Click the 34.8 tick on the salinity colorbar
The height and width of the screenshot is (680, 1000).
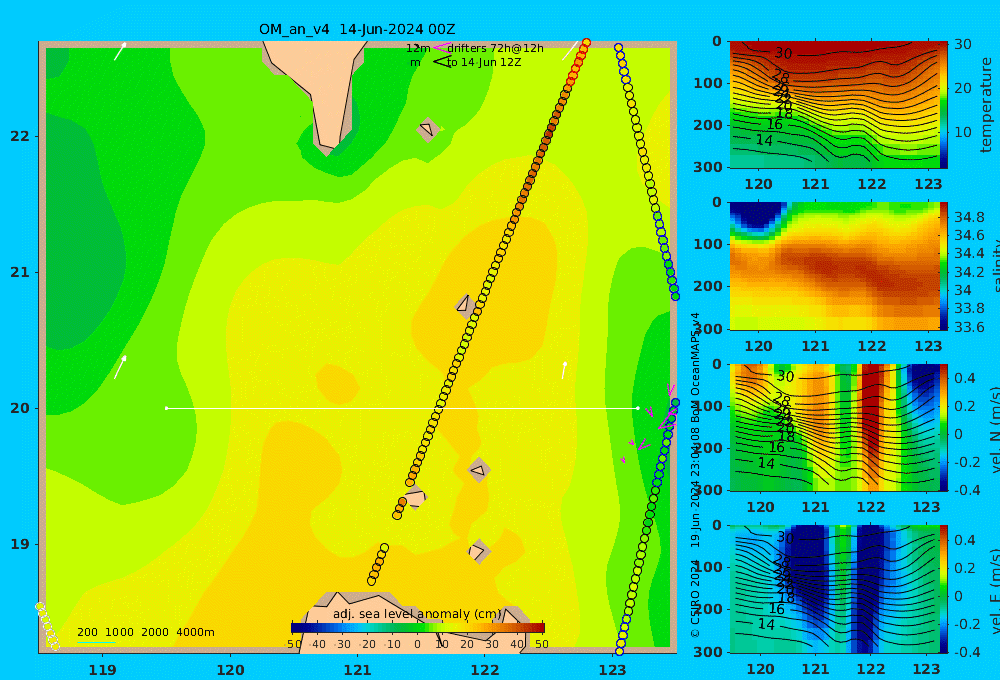[x=969, y=217]
